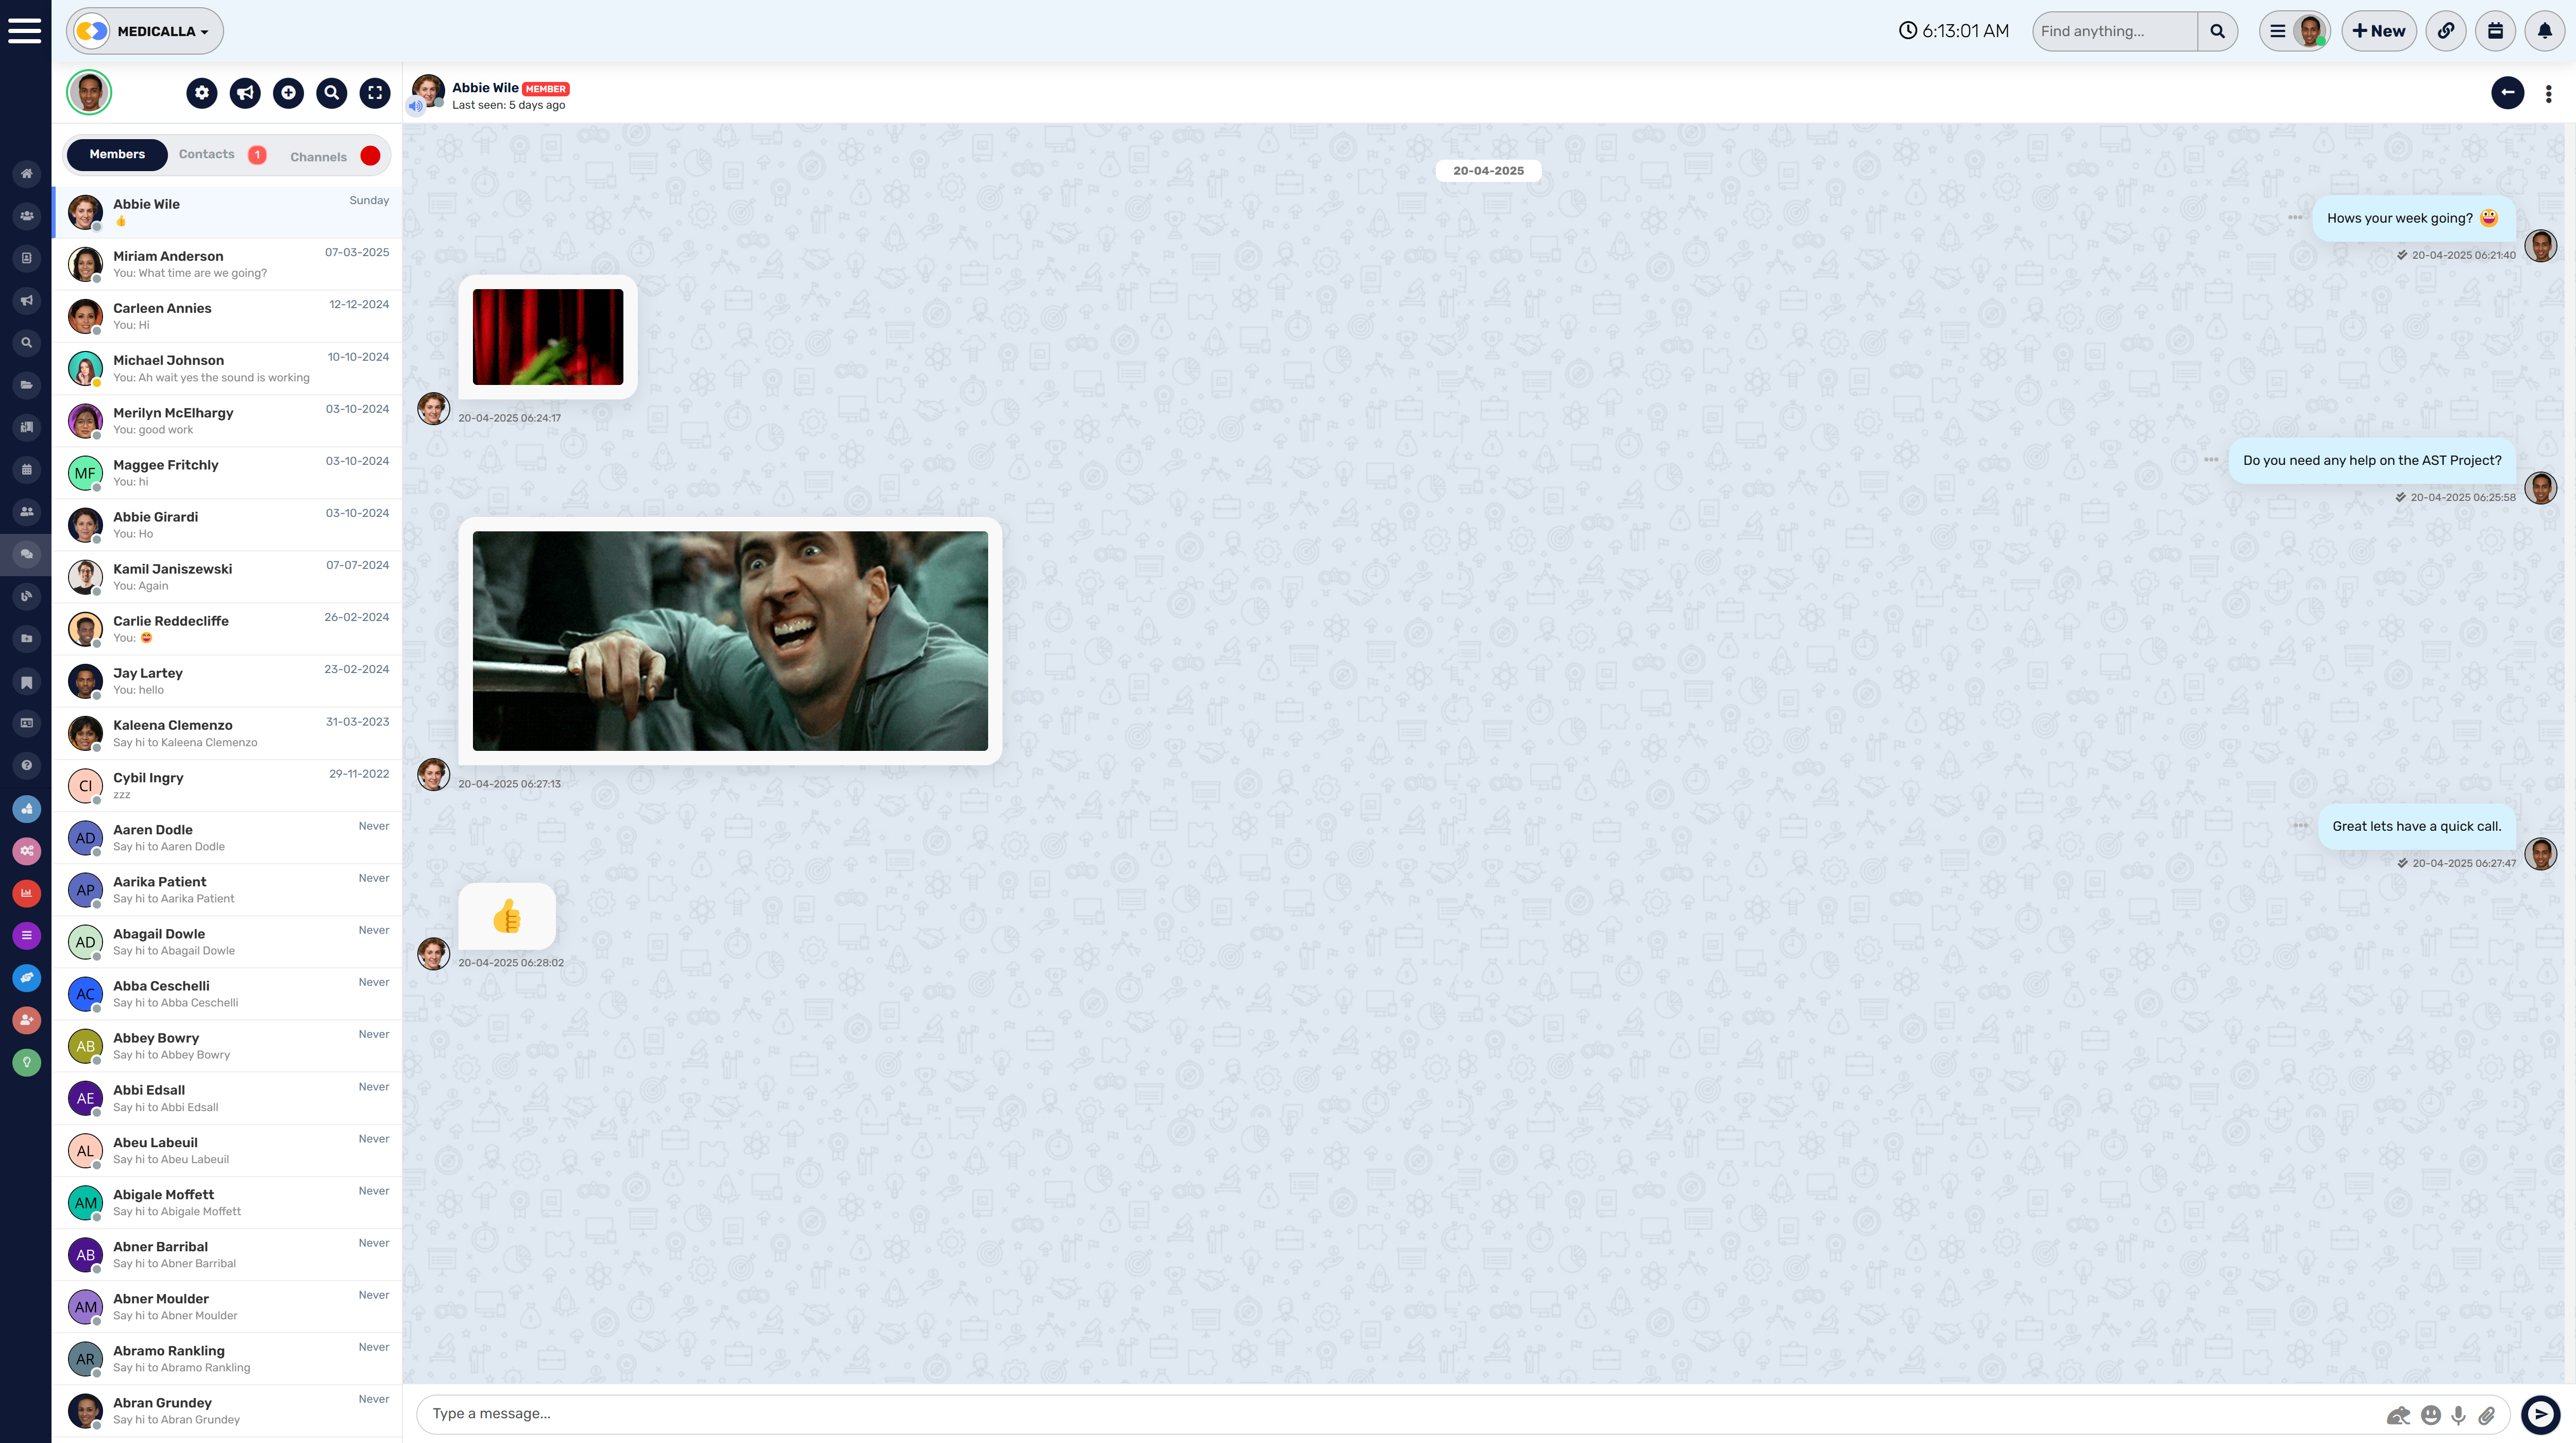Switch to the Channels tab
This screenshot has width=2576, height=1443.
point(318,154)
